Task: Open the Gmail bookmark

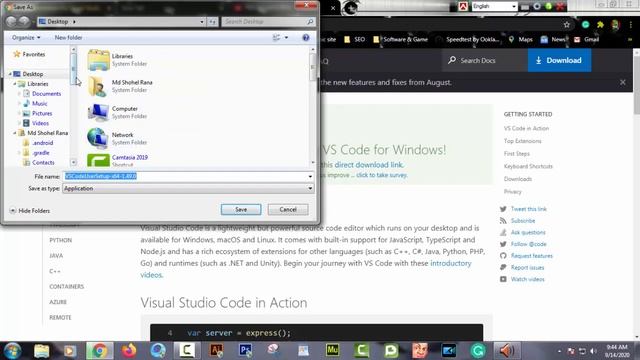Action: tap(587, 40)
